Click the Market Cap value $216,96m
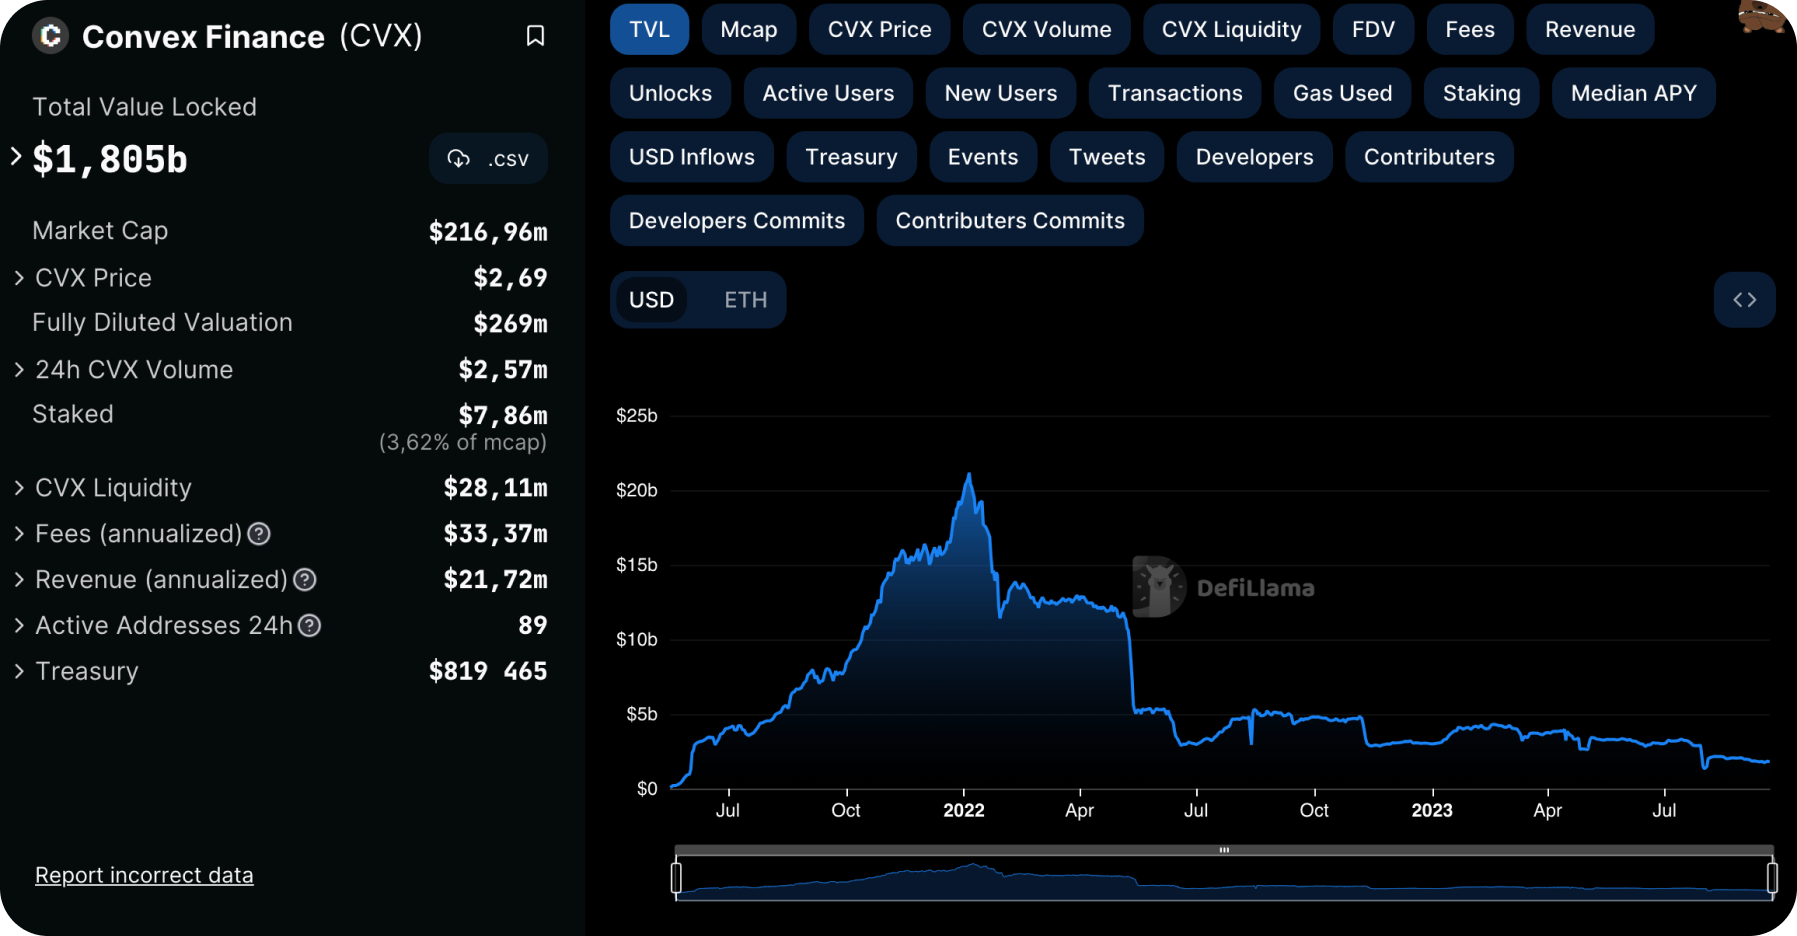 pos(488,232)
